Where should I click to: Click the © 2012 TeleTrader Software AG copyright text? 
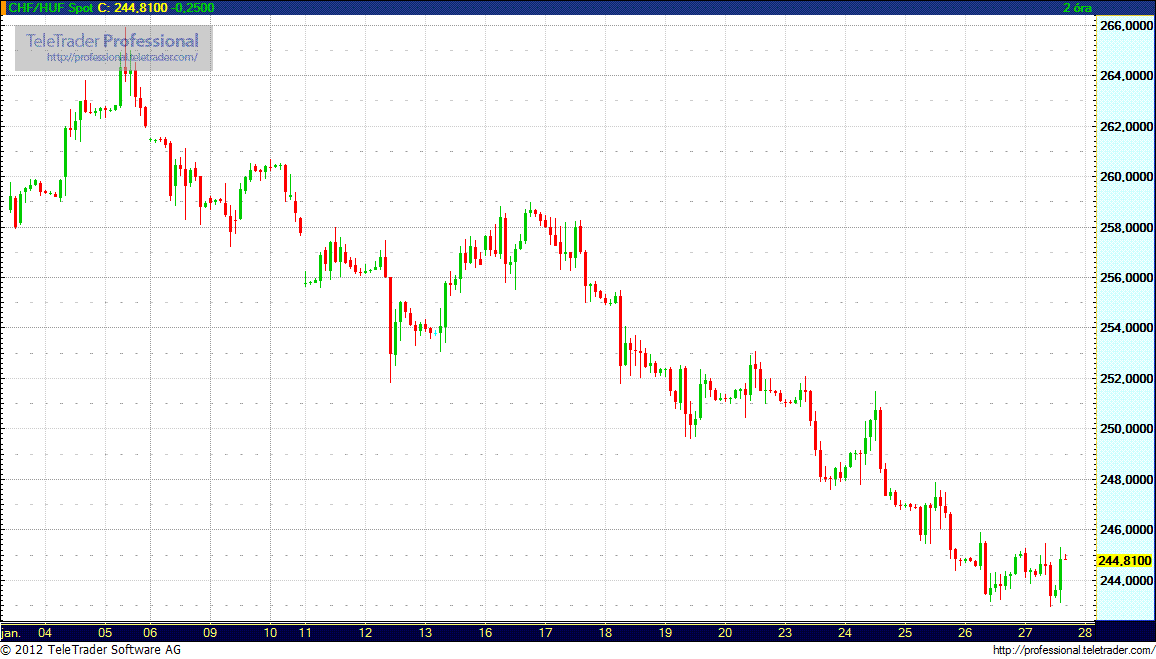coord(91,650)
